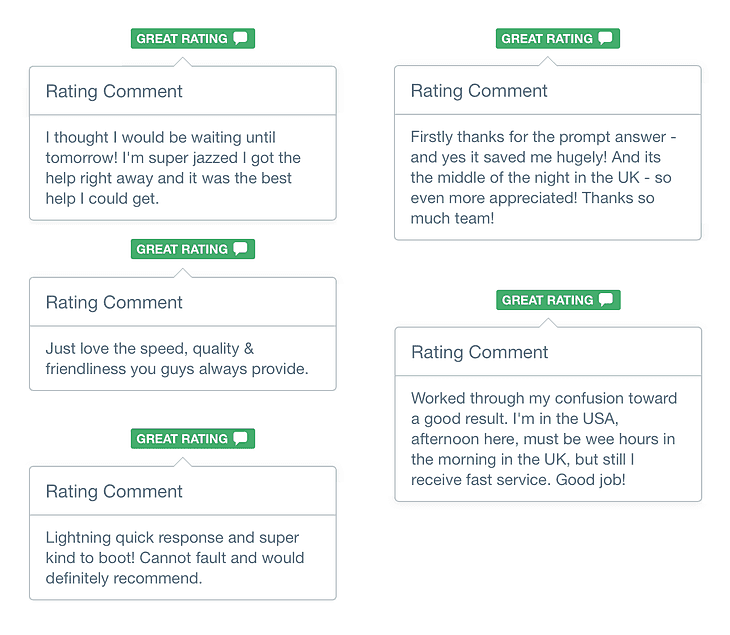Click the 'I thought I would be waiting' text
This screenshot has width=730, height=635.
pyautogui.click(x=173, y=168)
